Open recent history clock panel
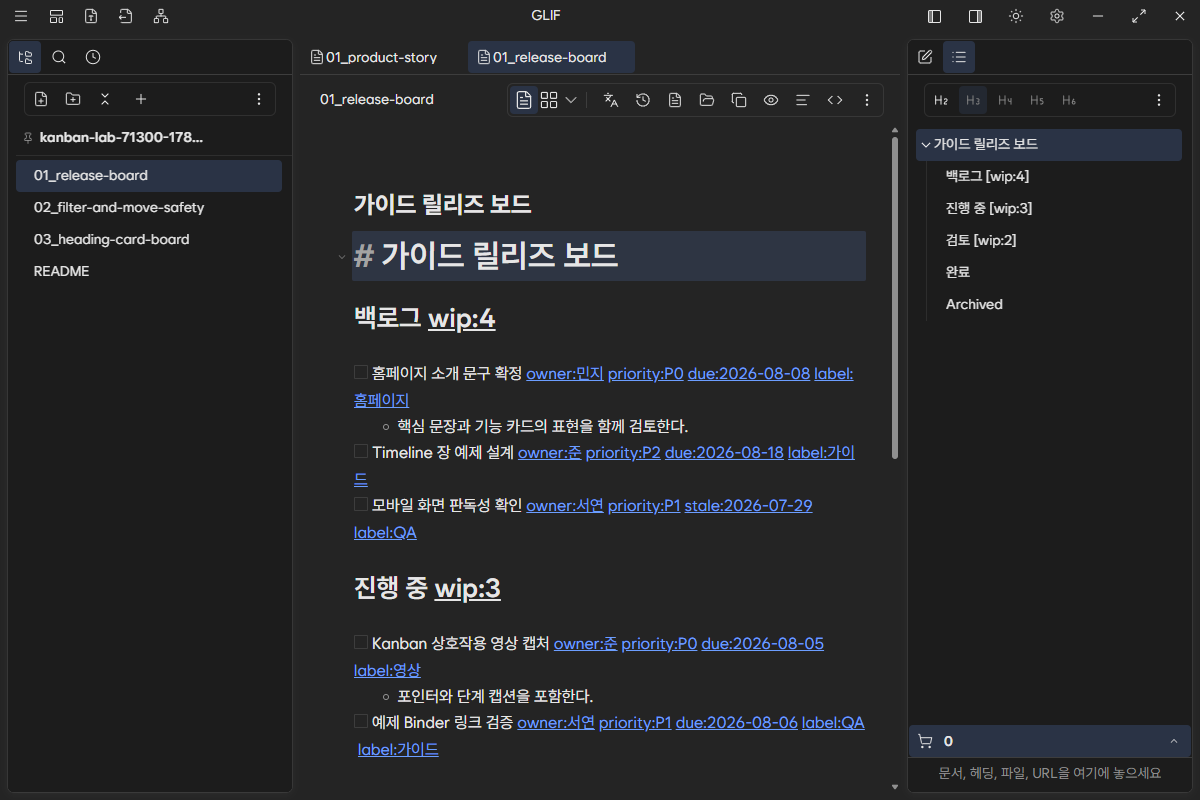This screenshot has height=800, width=1200. click(x=93, y=57)
